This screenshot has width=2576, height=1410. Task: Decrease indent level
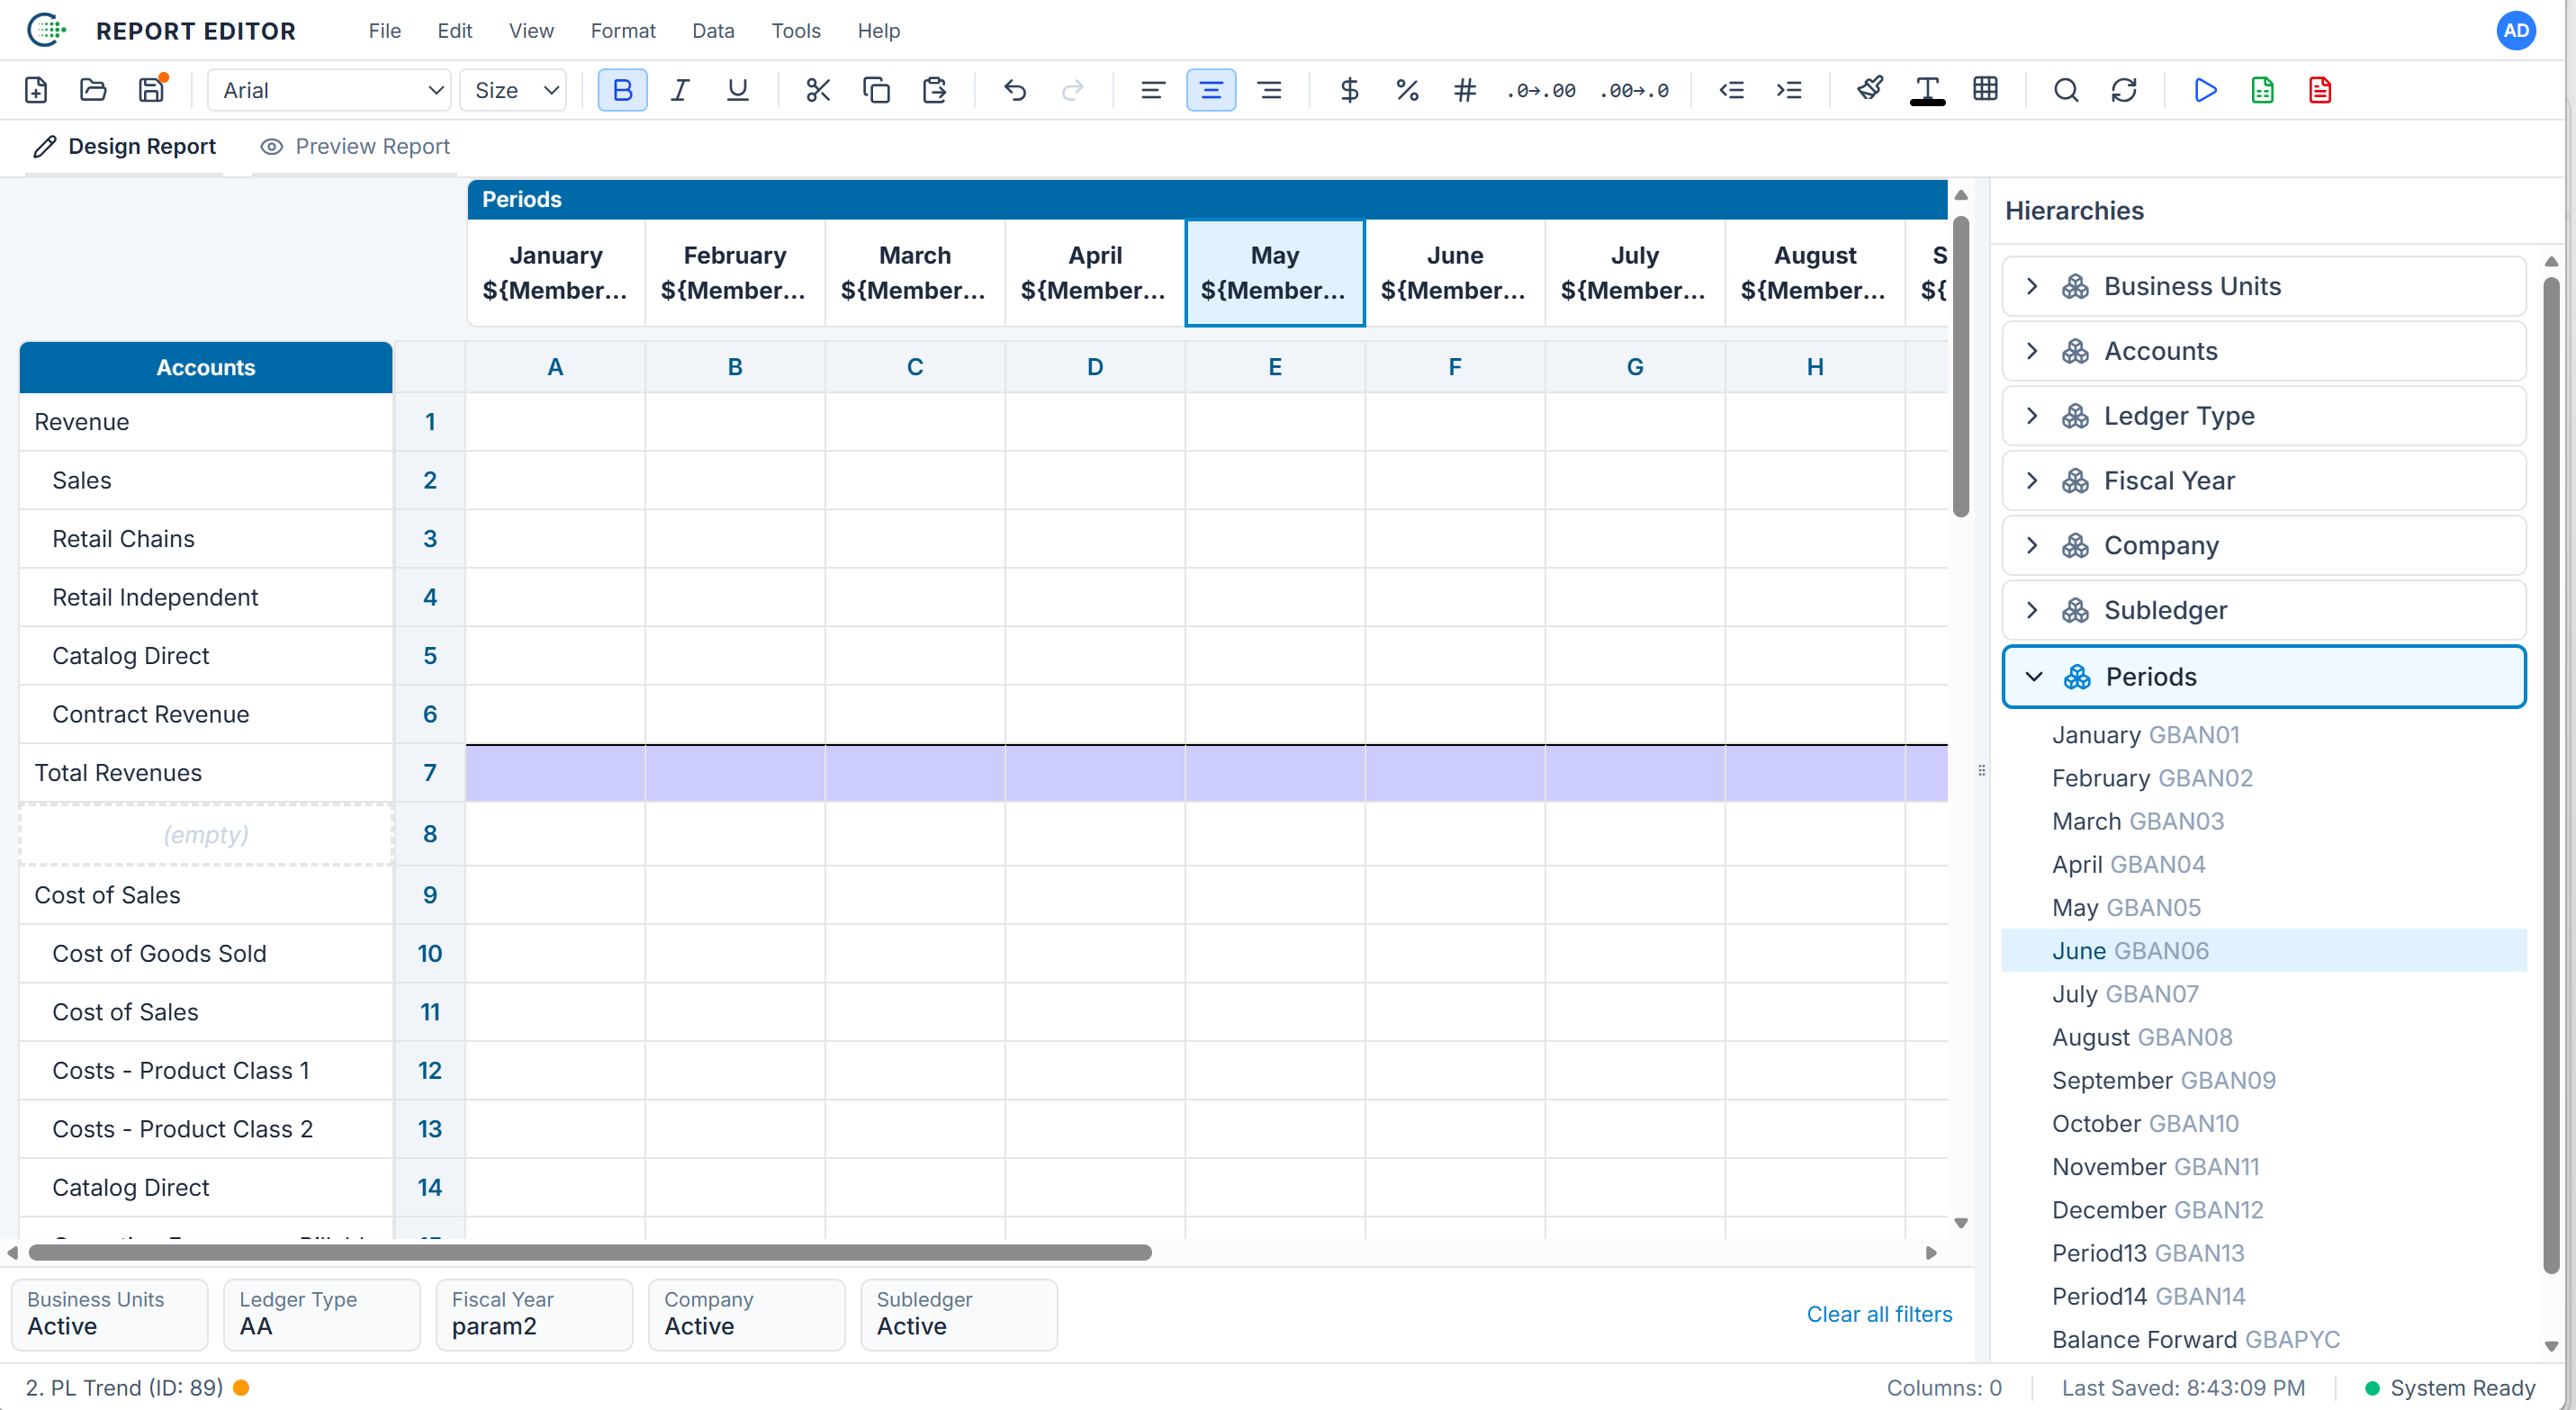(x=1731, y=90)
